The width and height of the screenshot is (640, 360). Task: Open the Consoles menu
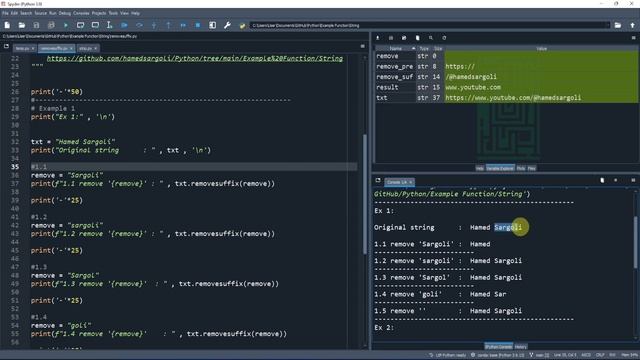(81, 13)
